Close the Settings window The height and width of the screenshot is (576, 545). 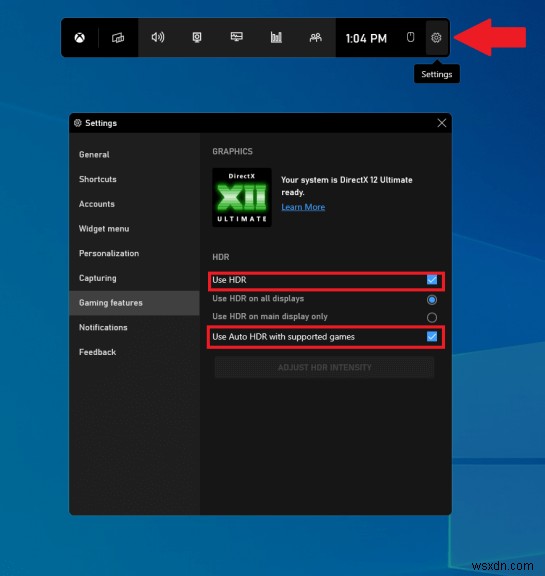(442, 123)
